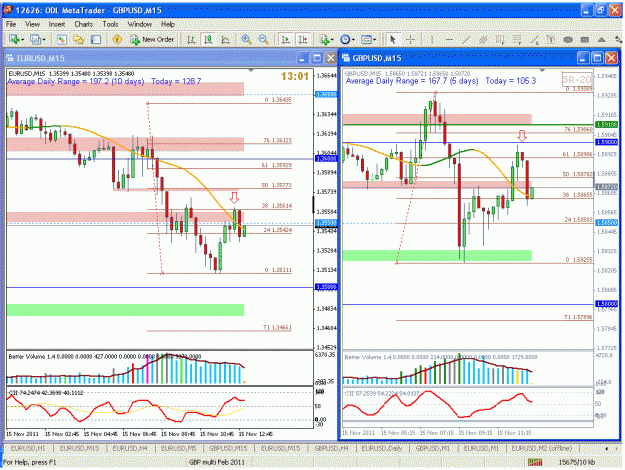Viewport: 625px width, 470px height.
Task: Click the 13:01 clock label on EURUSD chart
Action: 295,76
